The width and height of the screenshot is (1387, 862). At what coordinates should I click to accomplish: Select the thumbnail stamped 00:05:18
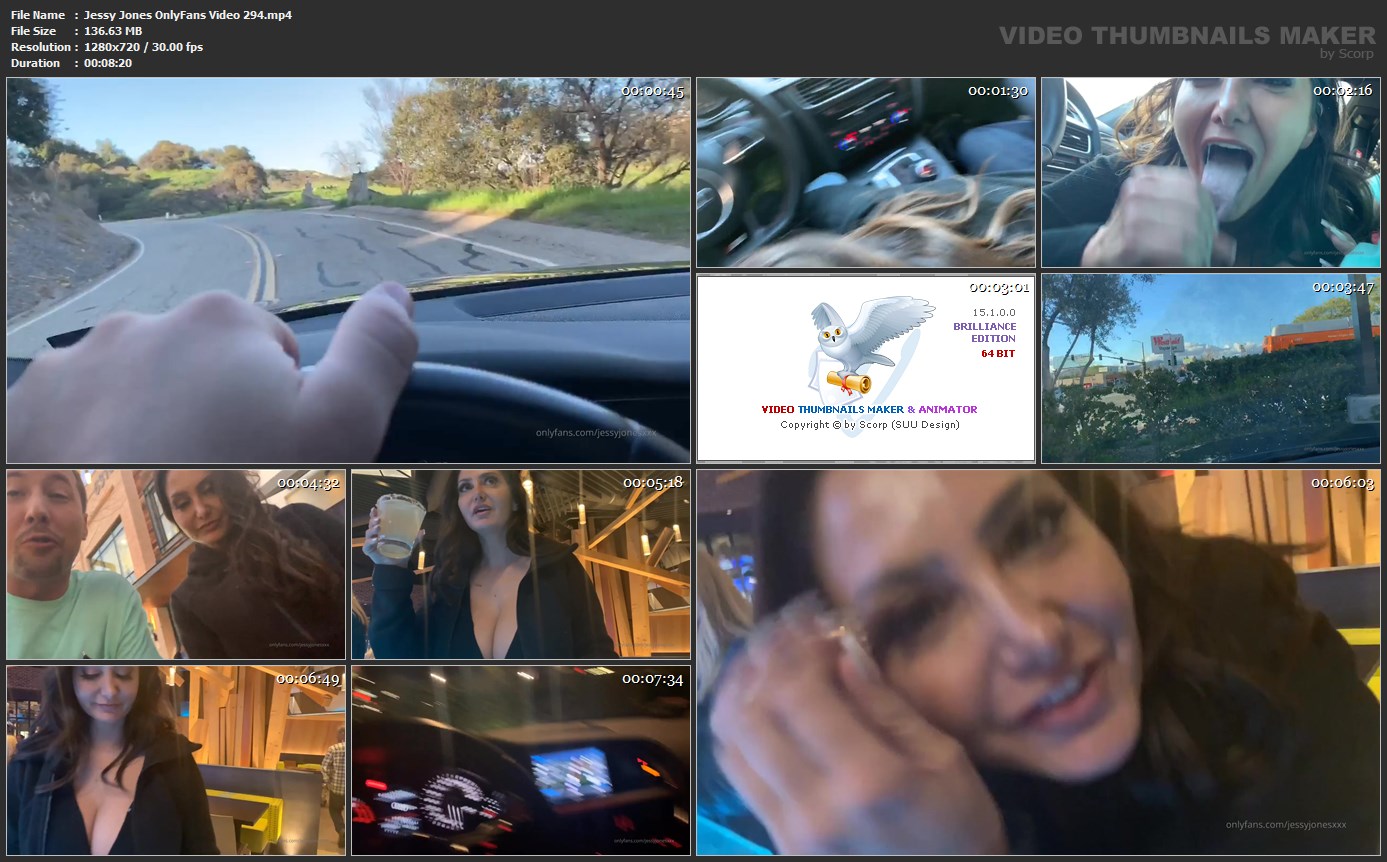click(x=520, y=564)
